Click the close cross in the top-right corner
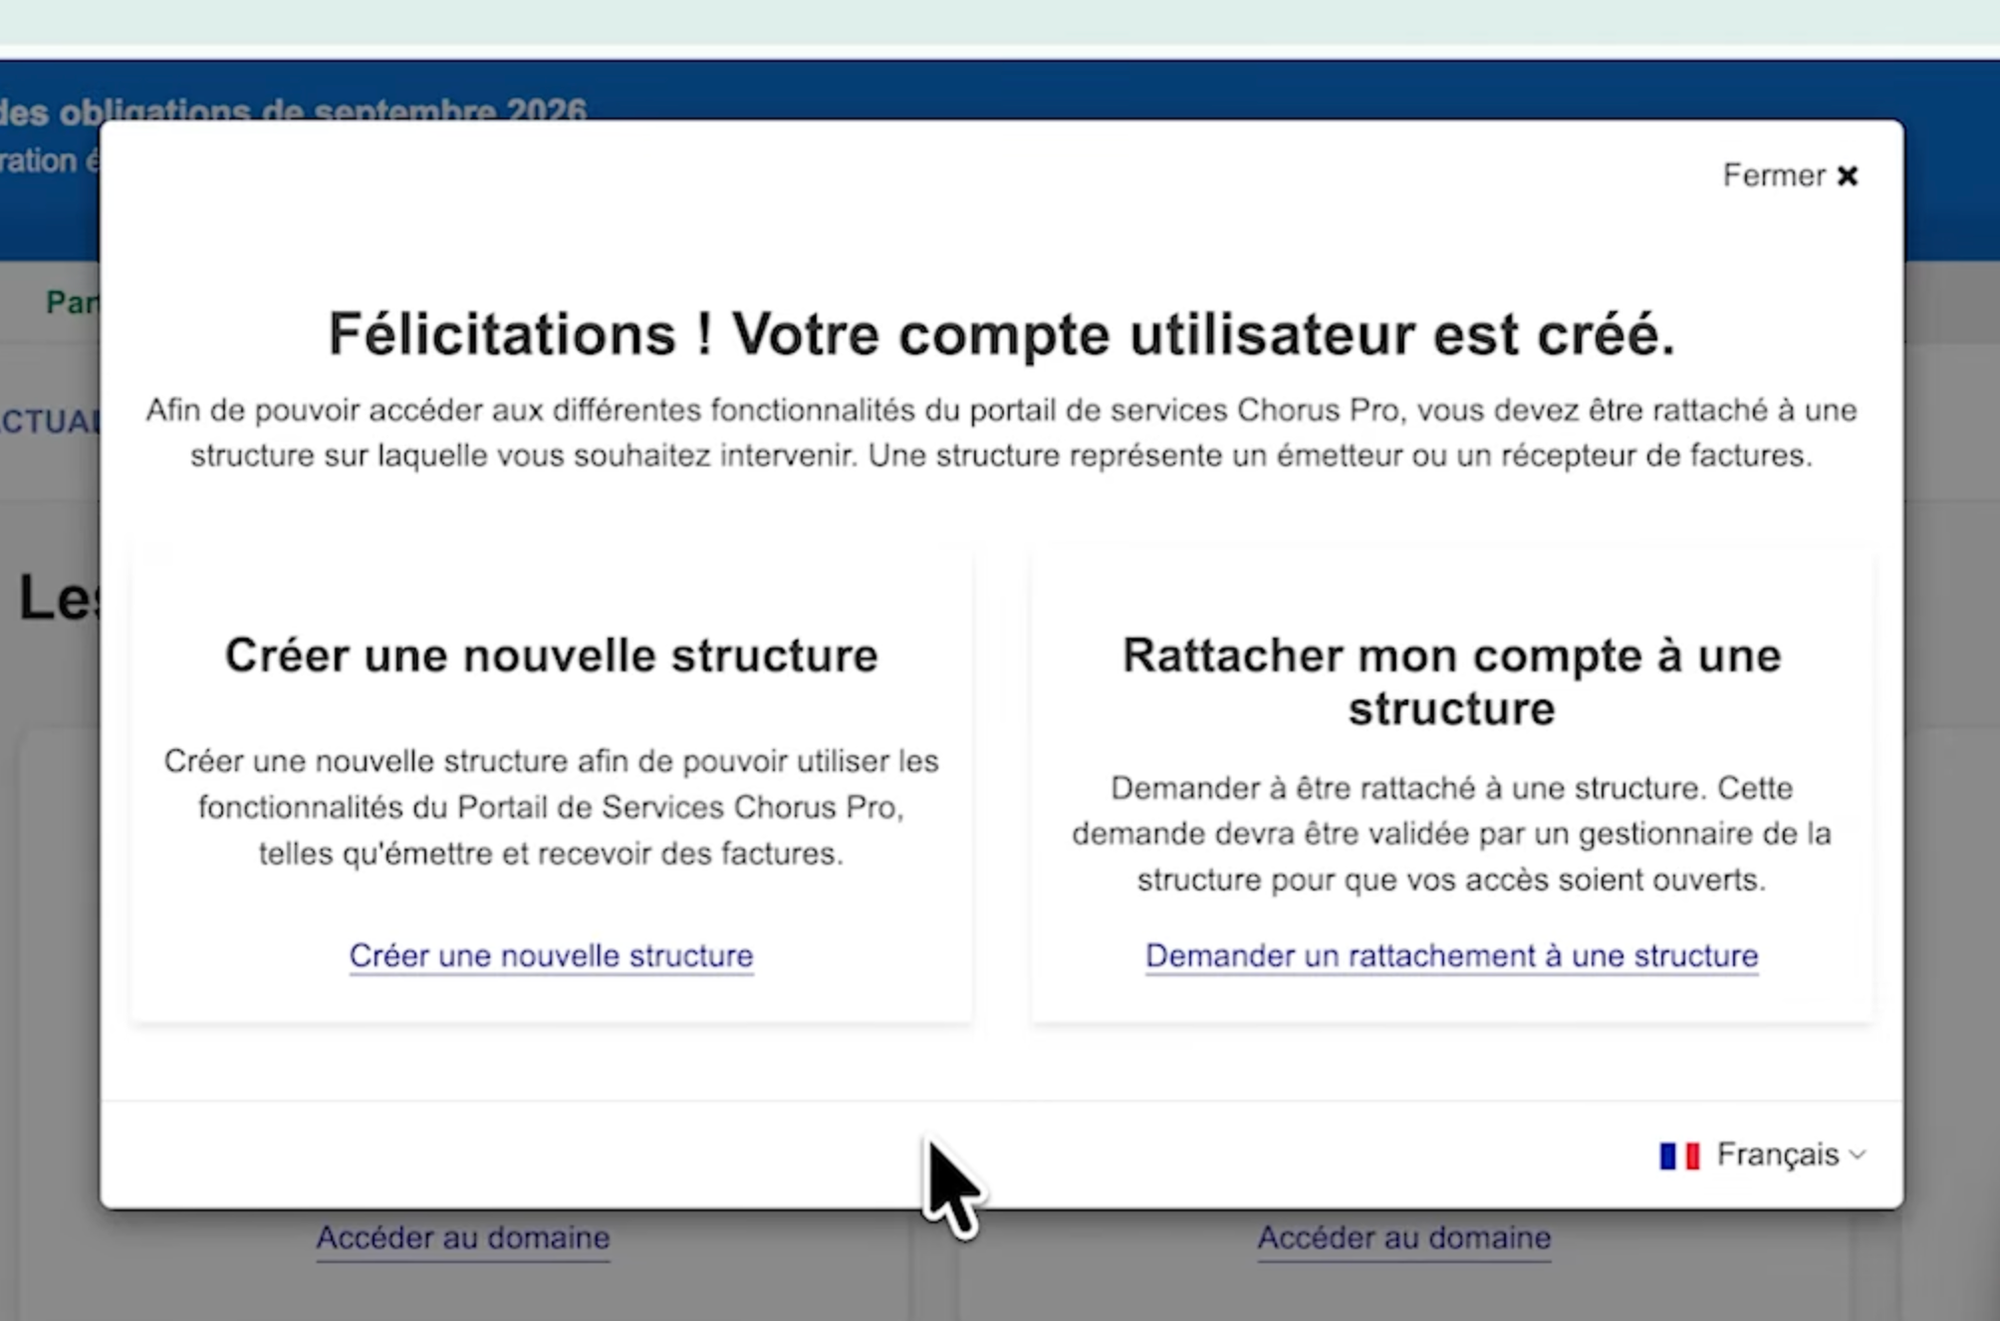 pyautogui.click(x=1848, y=176)
